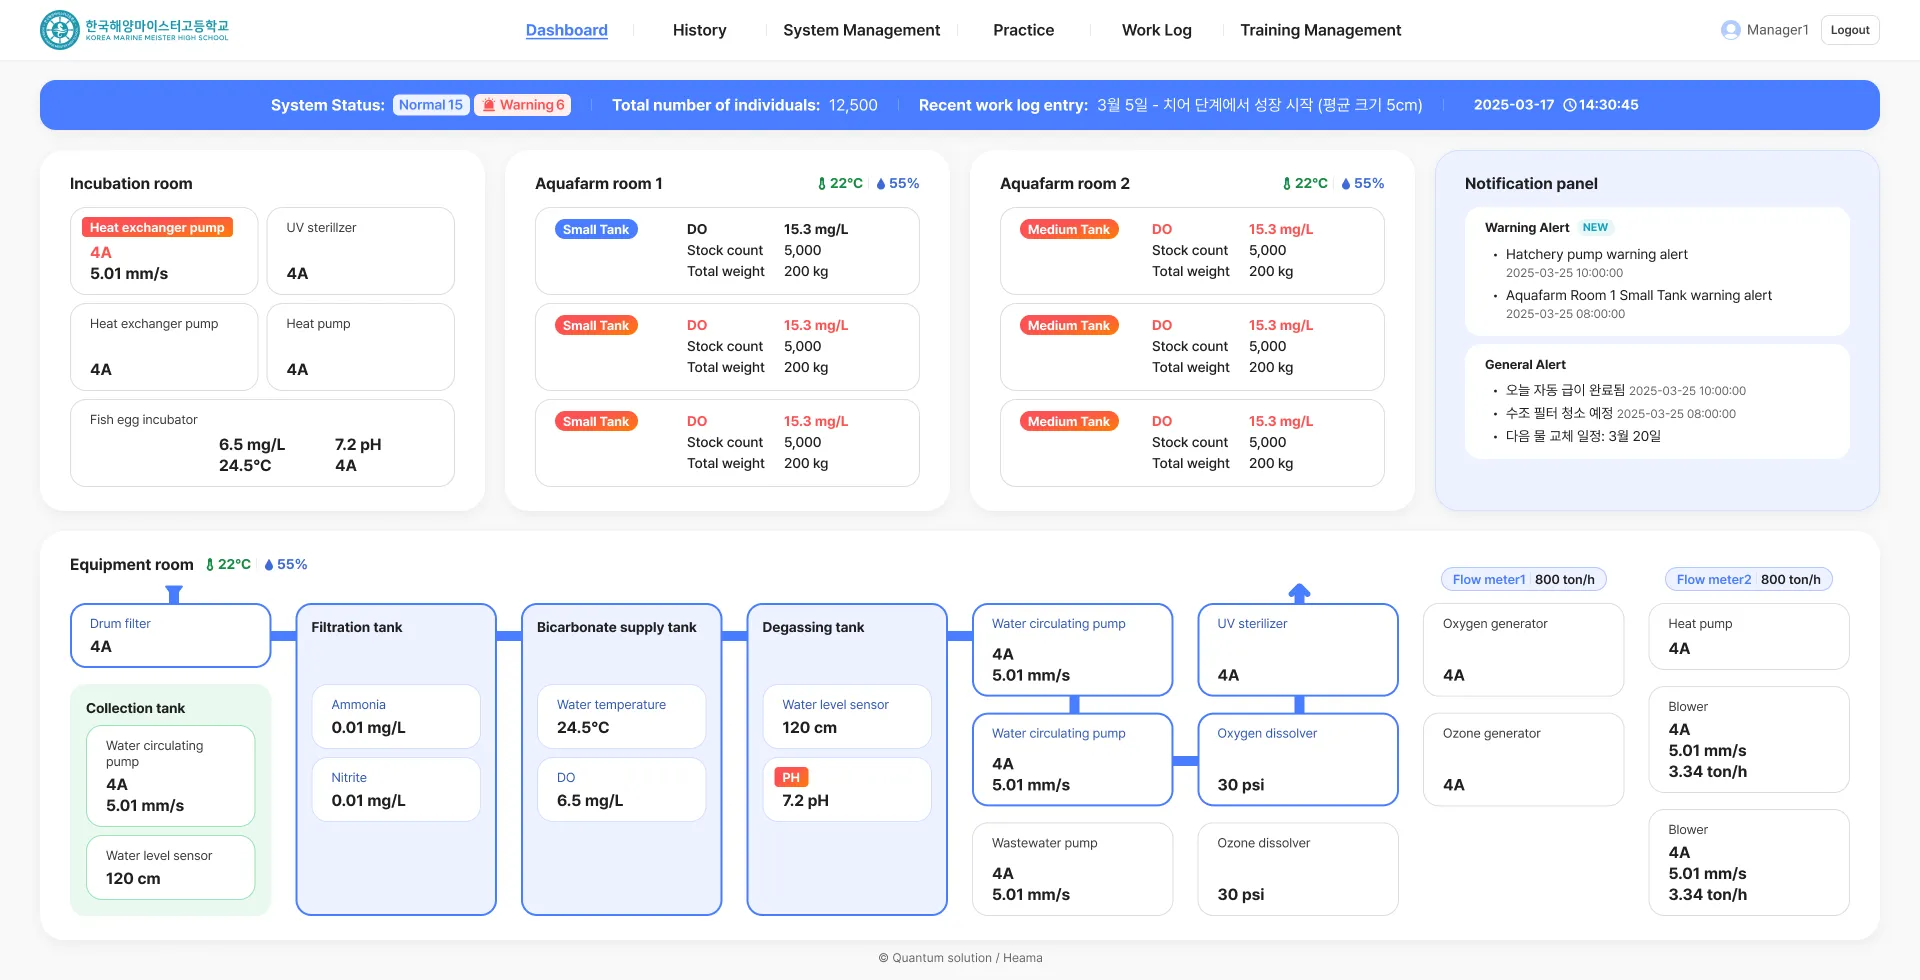The width and height of the screenshot is (1920, 980).
Task: Select the Oxygen generator card
Action: [1523, 650]
